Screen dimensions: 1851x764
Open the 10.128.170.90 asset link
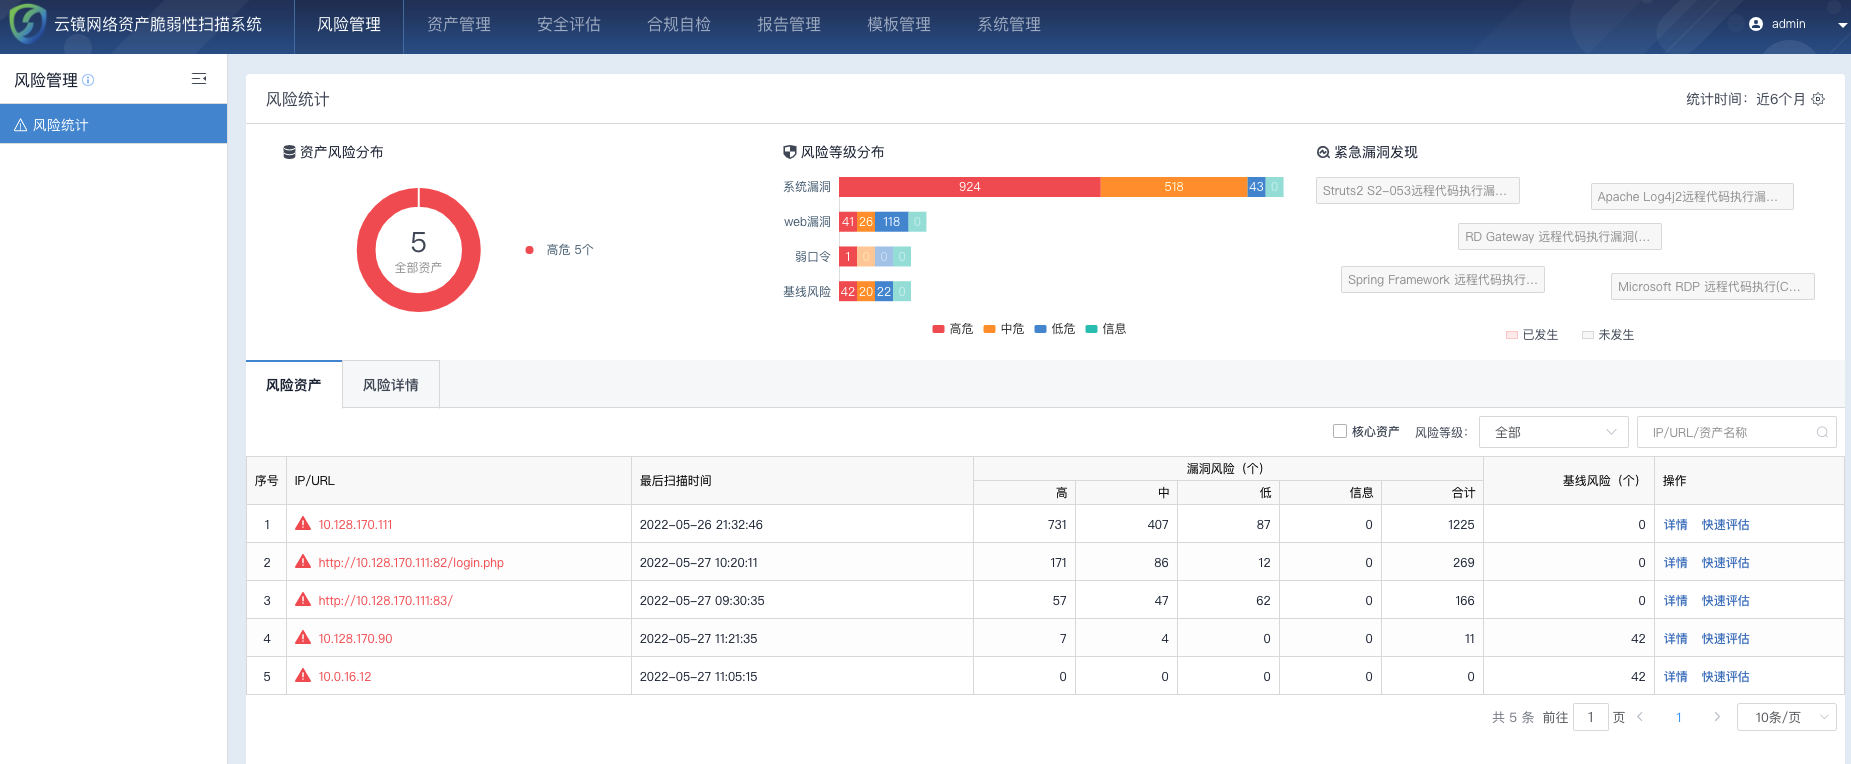pos(355,639)
